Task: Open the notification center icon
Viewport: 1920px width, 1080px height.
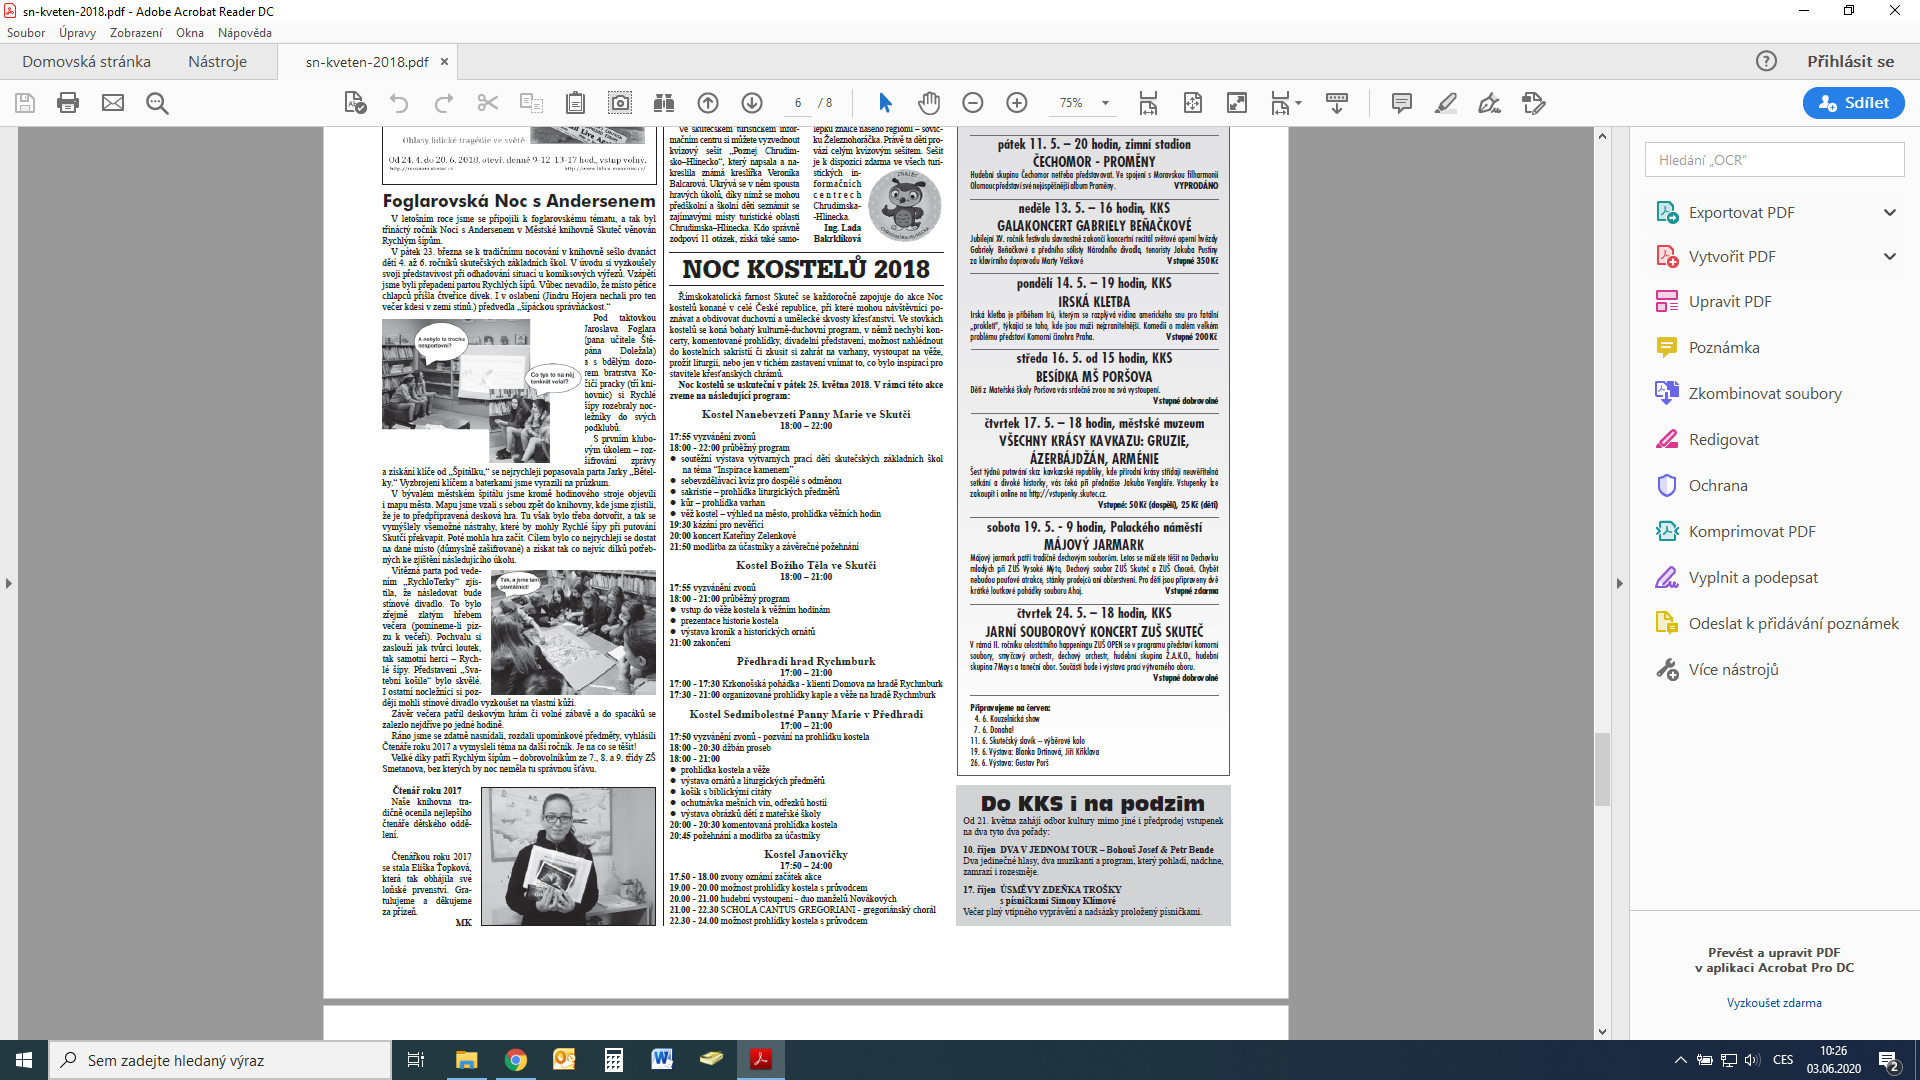Action: (x=1889, y=1060)
